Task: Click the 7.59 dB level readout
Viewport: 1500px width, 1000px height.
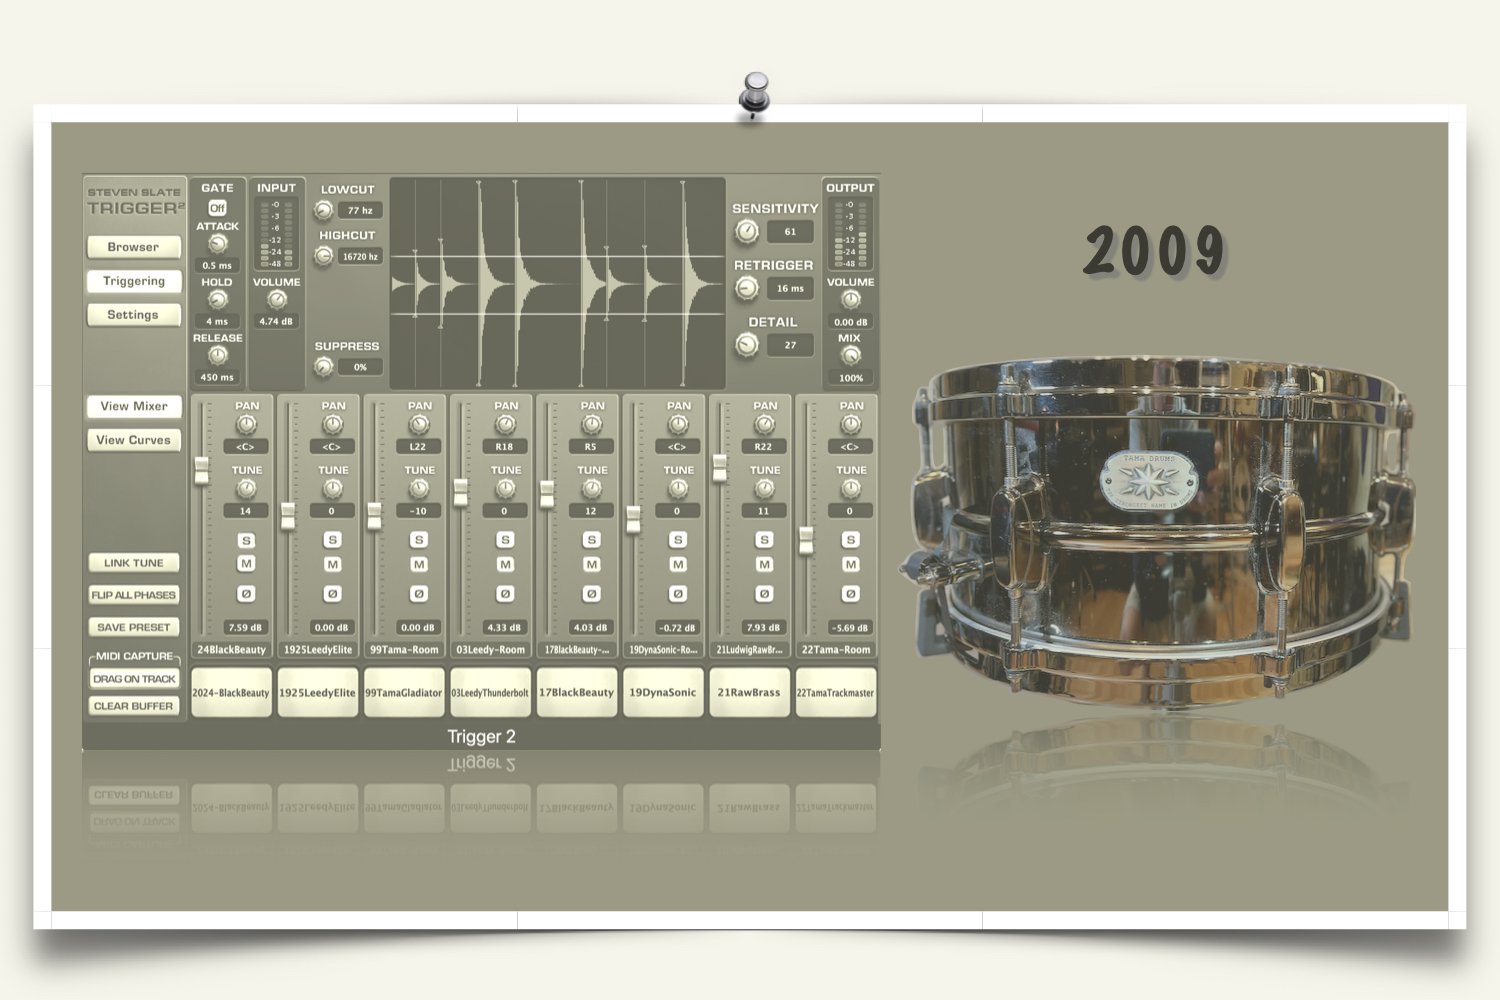Action: tap(245, 628)
